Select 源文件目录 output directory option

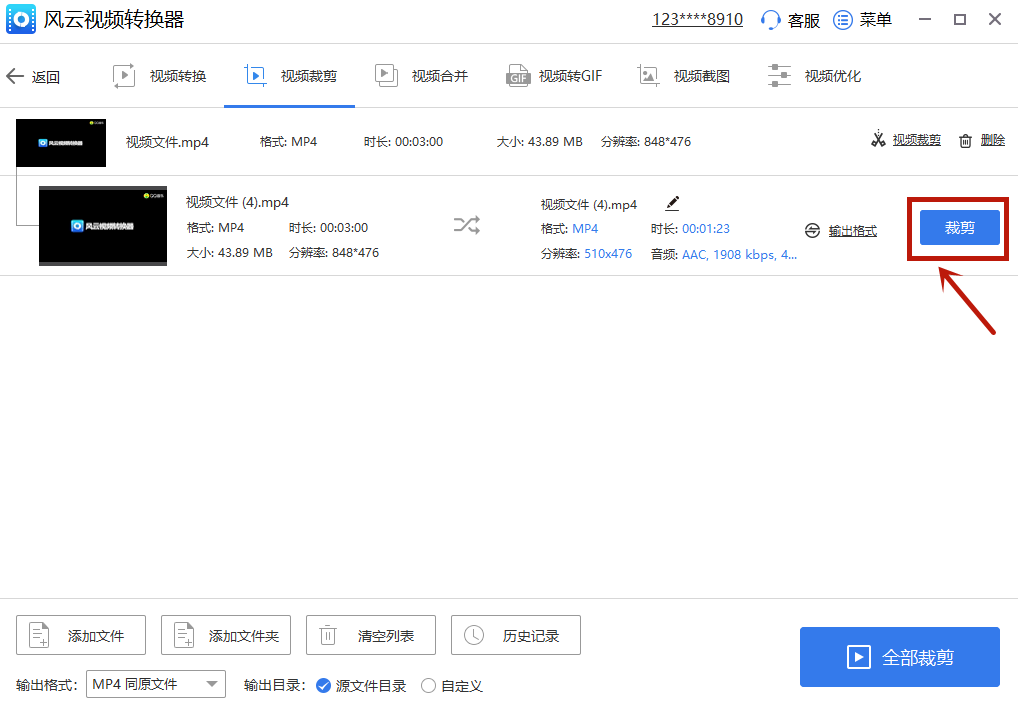[361, 686]
